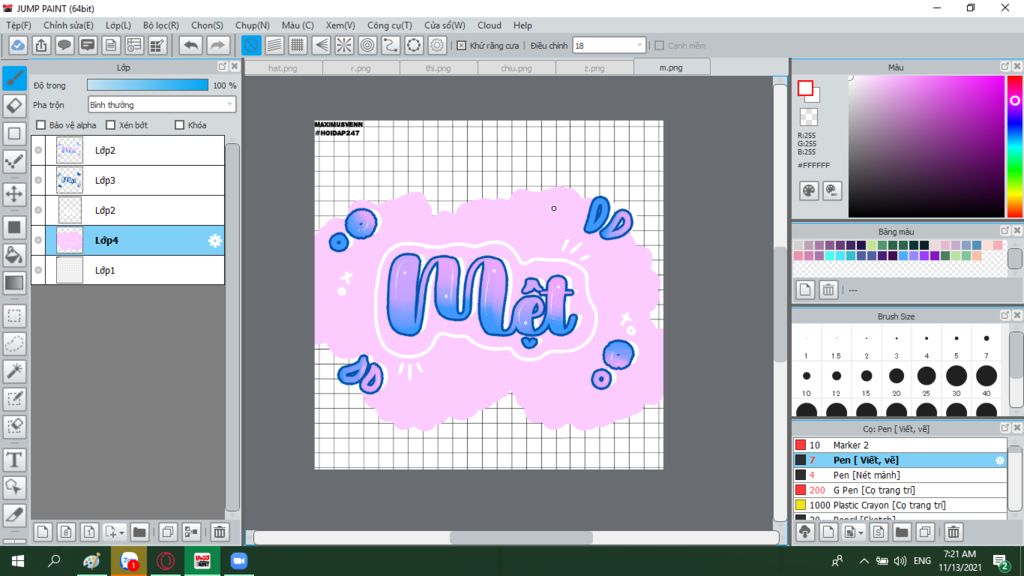Image resolution: width=1024 pixels, height=576 pixels.
Task: Select the rectangular selection tool
Action: (14, 316)
